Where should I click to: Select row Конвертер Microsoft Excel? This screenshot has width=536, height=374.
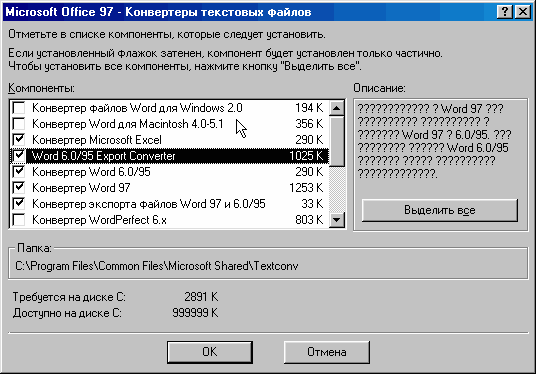coord(170,139)
